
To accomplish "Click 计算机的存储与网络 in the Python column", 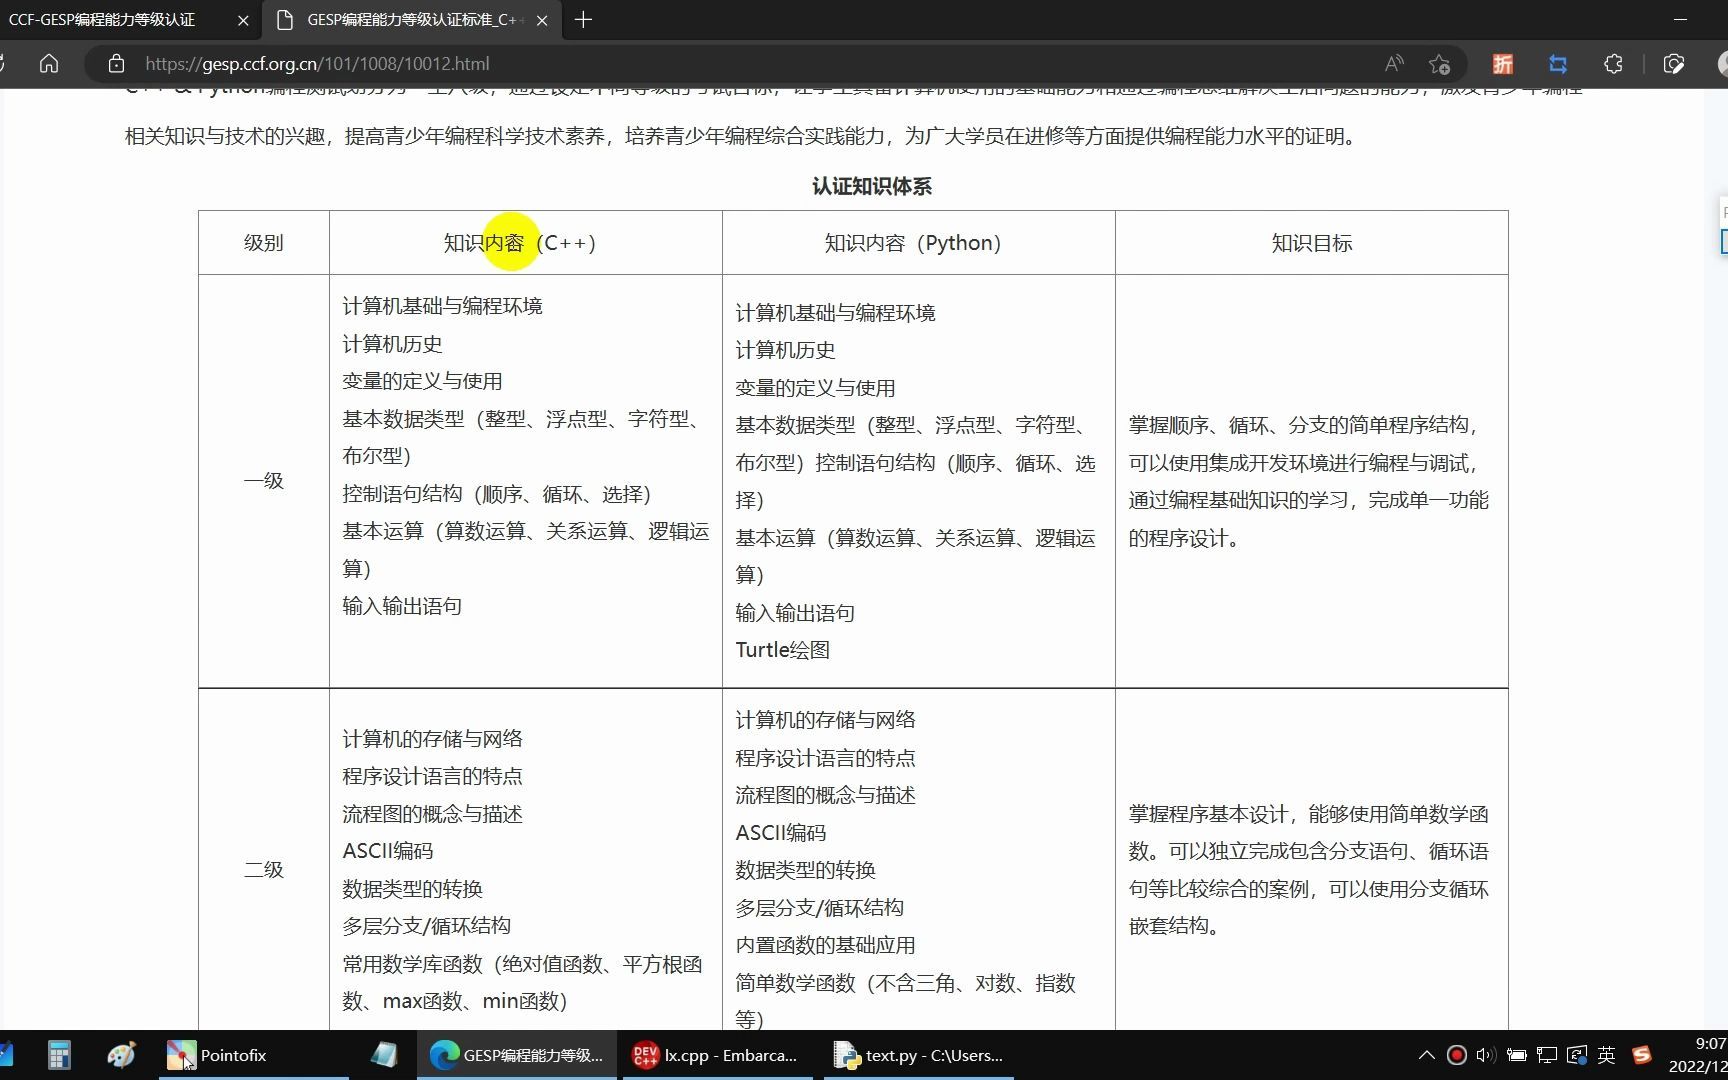I will point(825,720).
